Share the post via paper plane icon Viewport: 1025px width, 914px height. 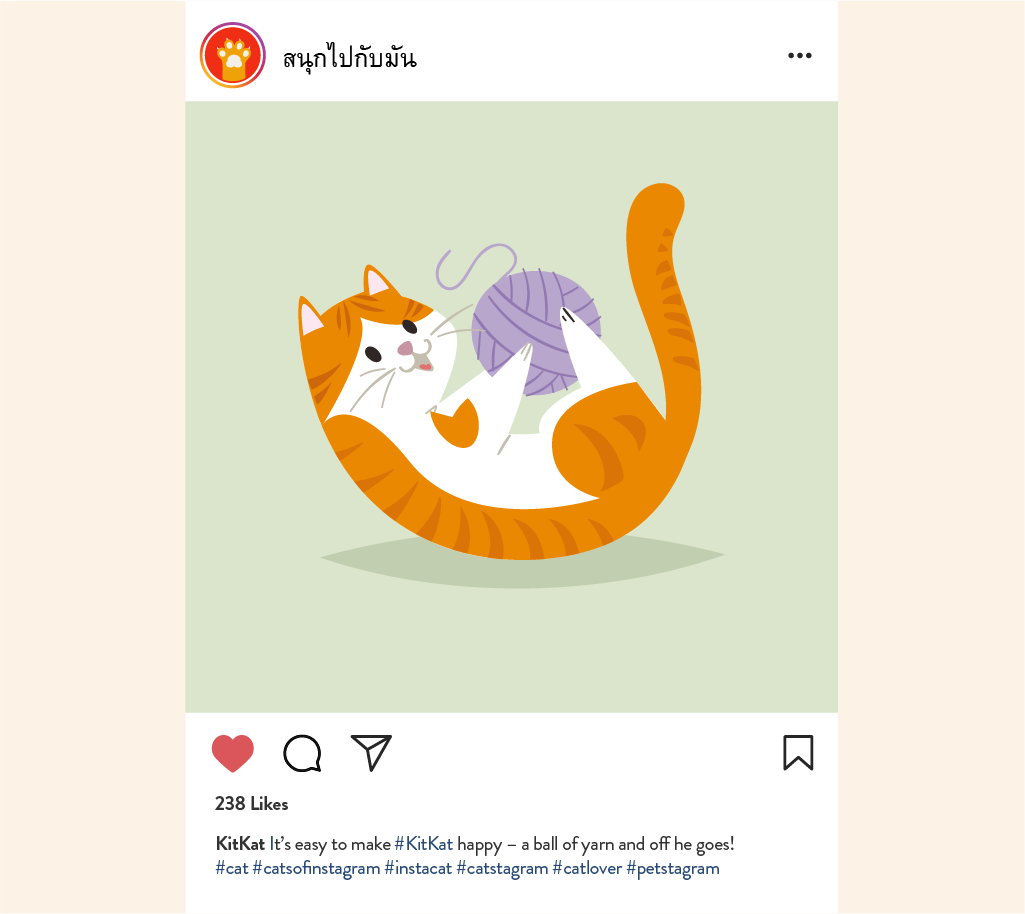coord(371,753)
